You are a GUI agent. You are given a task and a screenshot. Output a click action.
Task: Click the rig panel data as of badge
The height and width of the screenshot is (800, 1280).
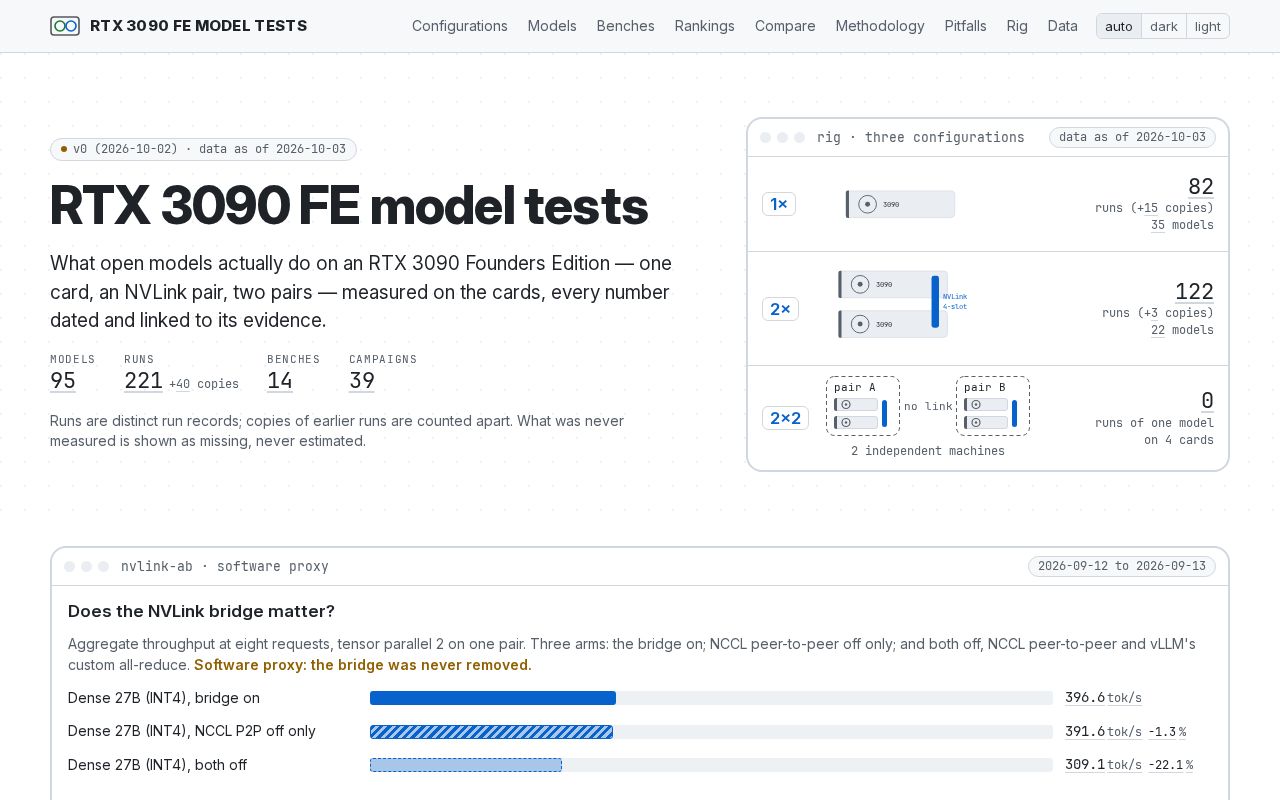click(1132, 137)
